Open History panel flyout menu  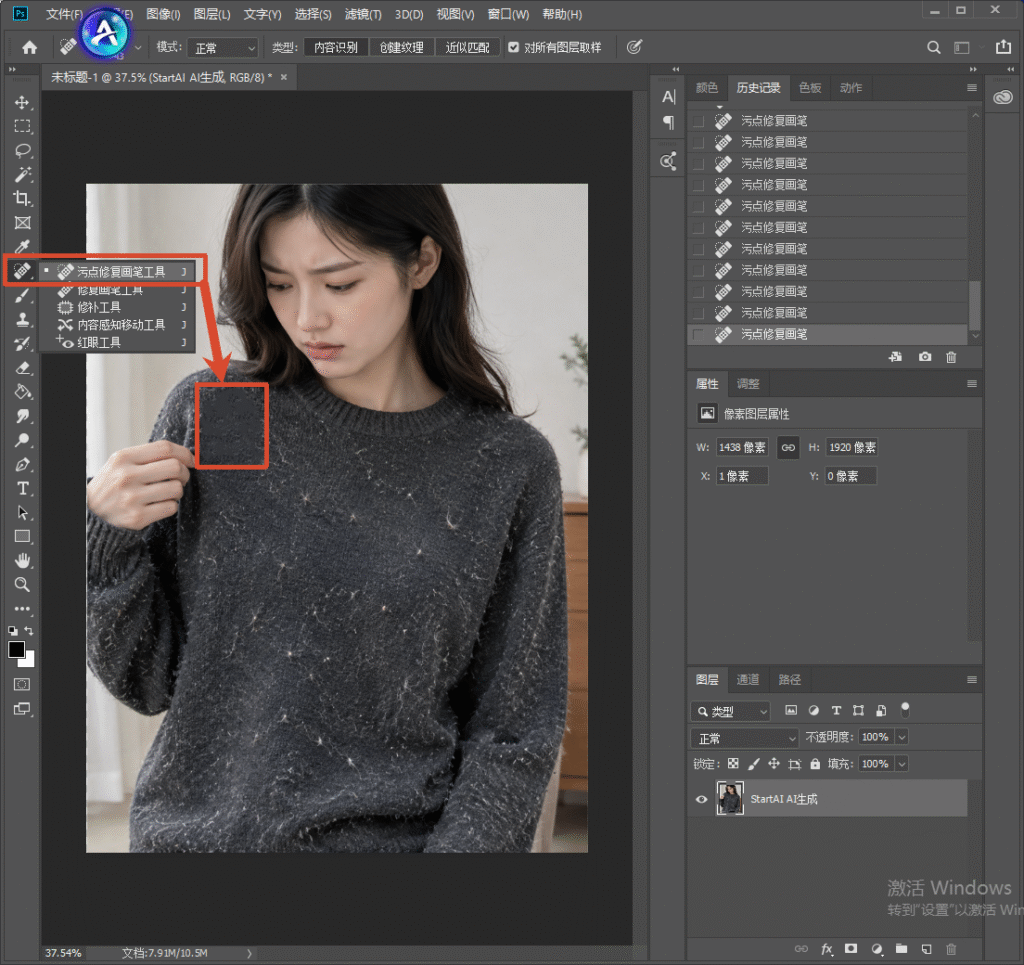[x=972, y=87]
